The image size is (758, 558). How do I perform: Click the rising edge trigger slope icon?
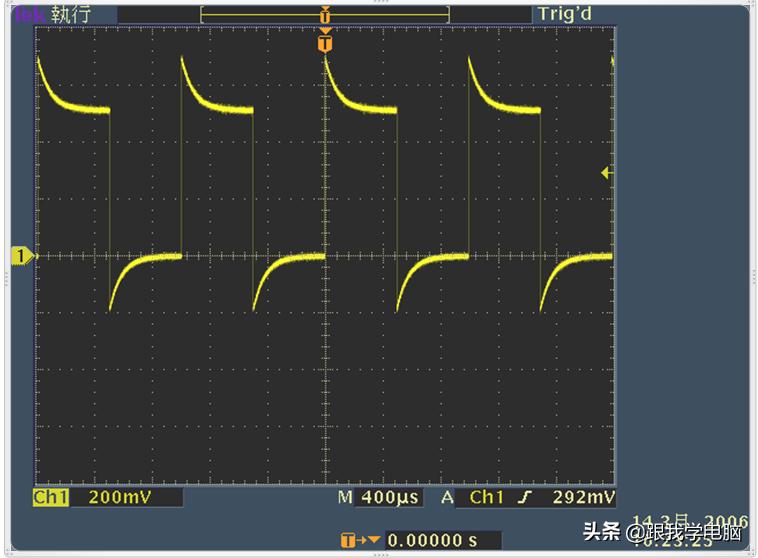pos(525,497)
